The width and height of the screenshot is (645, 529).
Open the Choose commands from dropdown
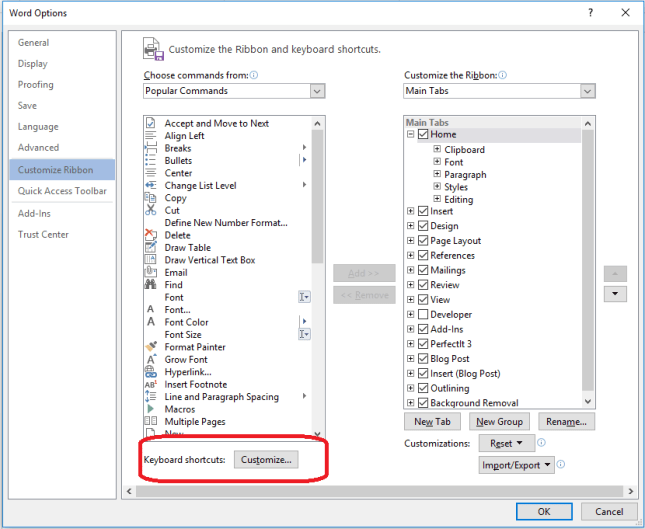[317, 91]
